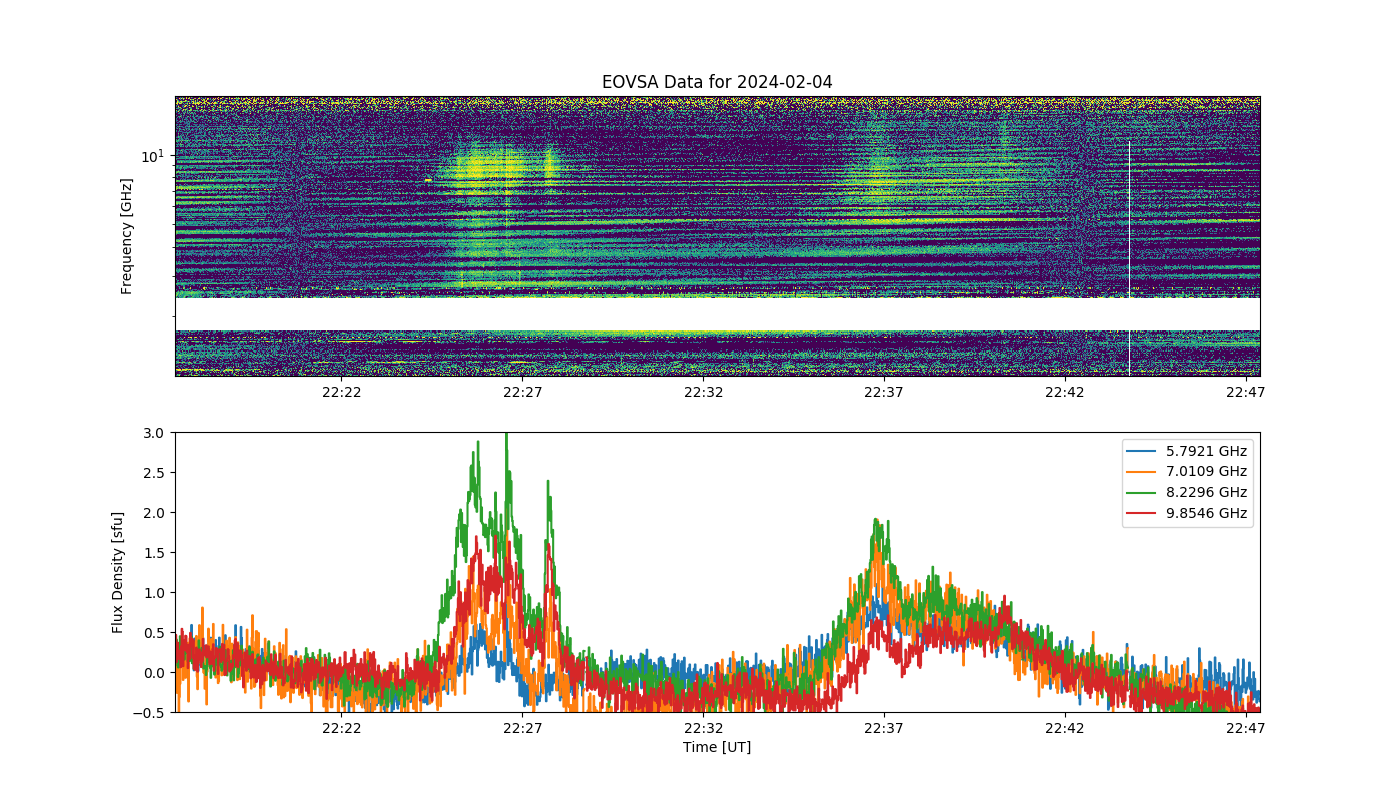The image size is (1400, 800).
Task: Click the 3.0 flux density tick label
Action: coord(153,433)
